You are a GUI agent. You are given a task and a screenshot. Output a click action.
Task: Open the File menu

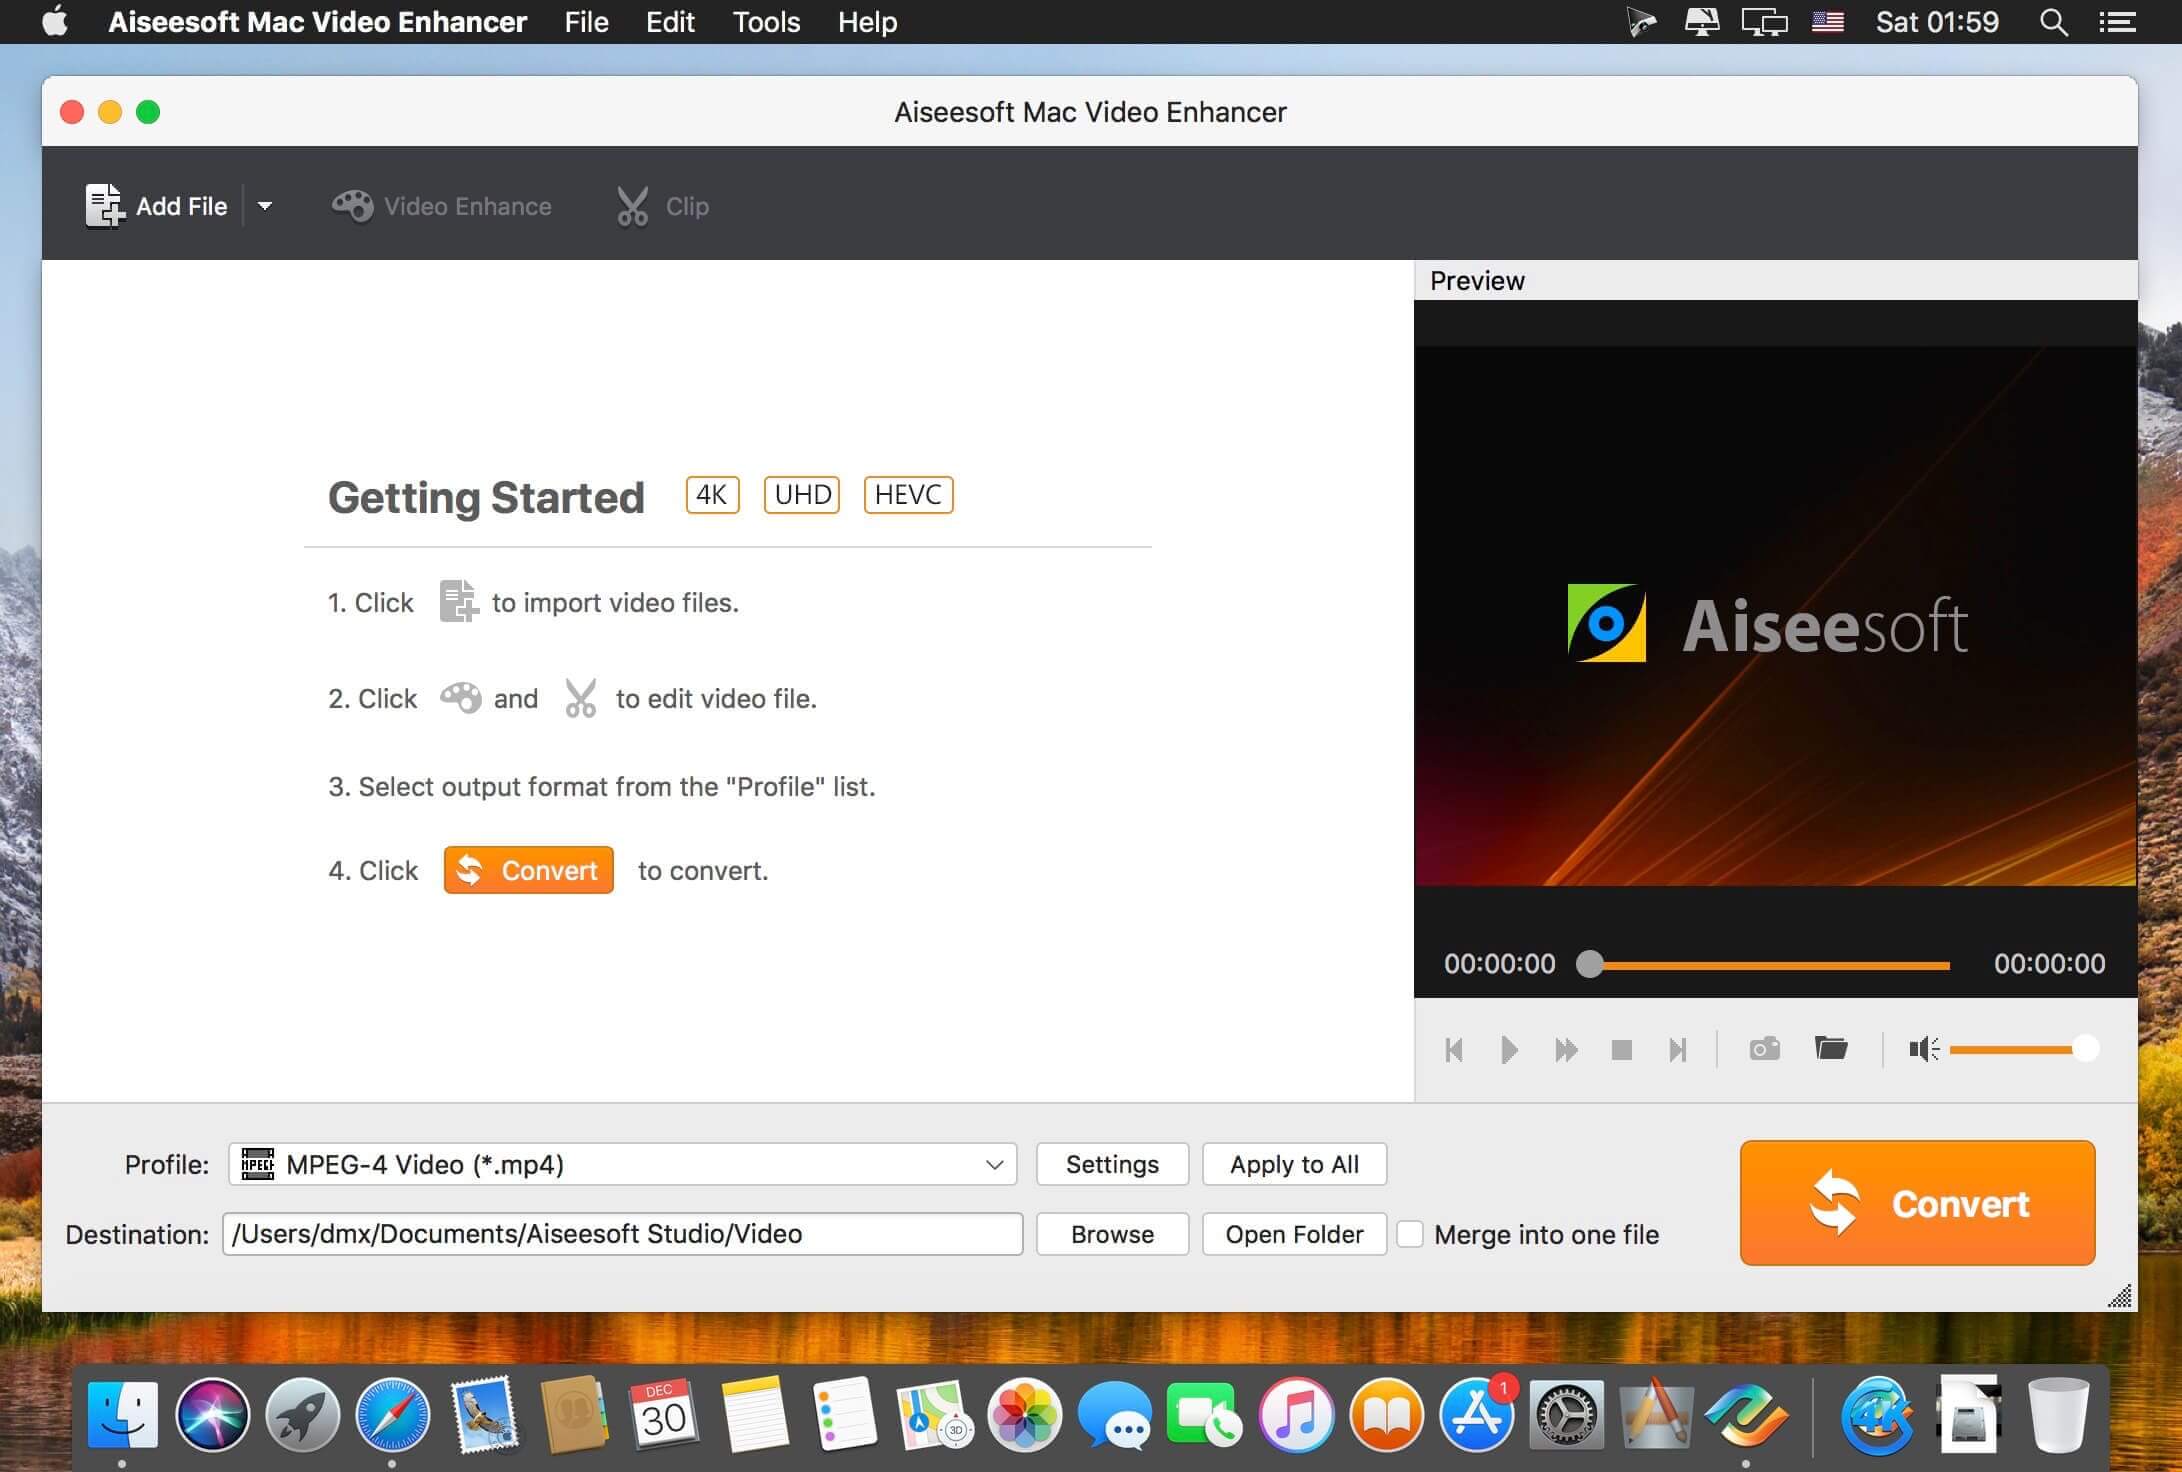586,22
